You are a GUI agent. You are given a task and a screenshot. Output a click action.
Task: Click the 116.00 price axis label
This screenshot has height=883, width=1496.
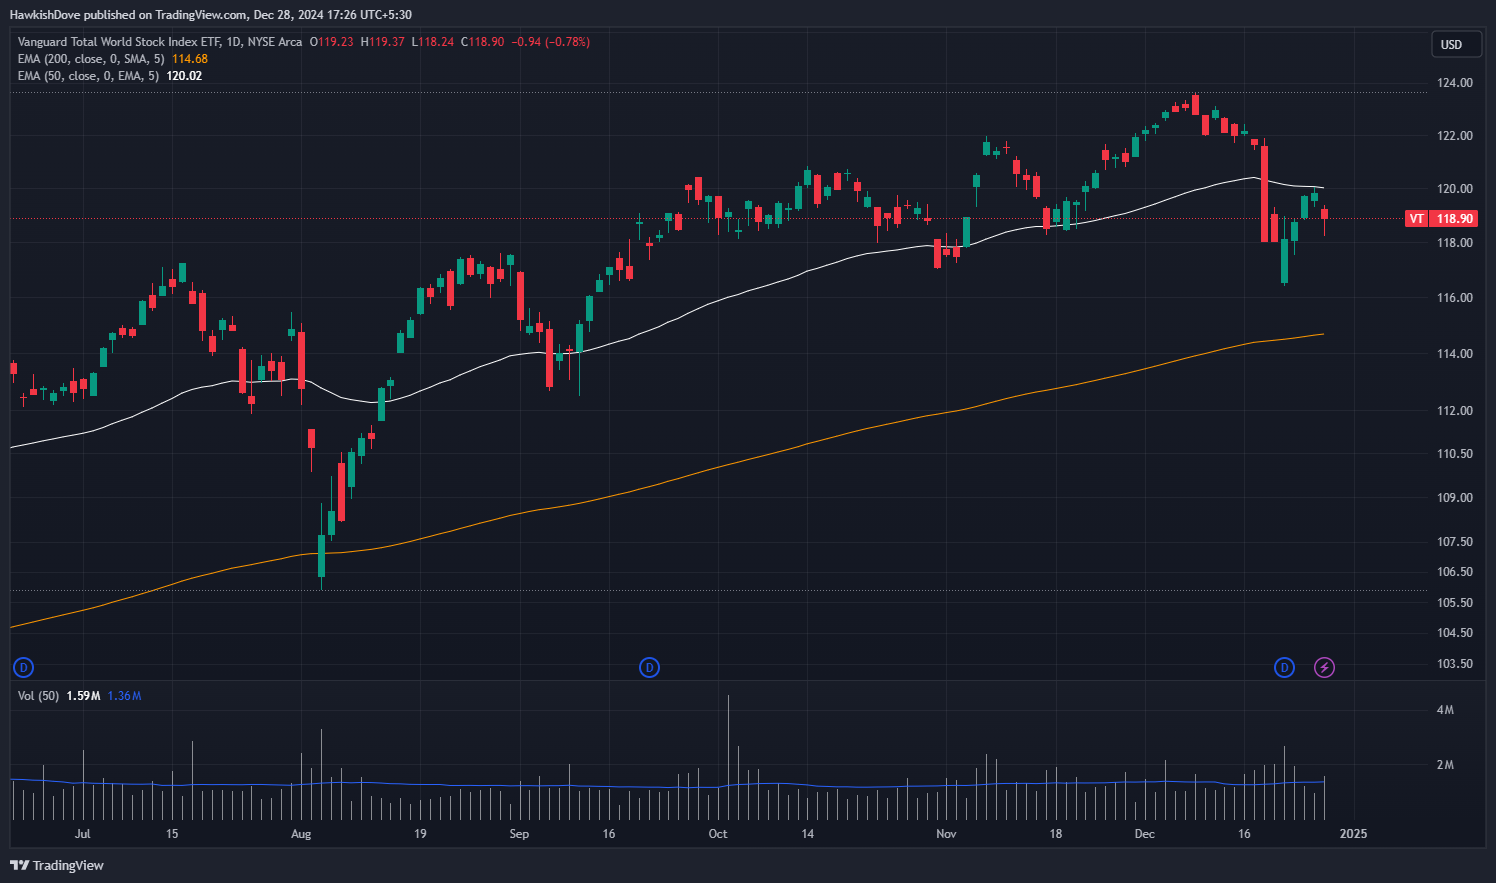(x=1454, y=297)
